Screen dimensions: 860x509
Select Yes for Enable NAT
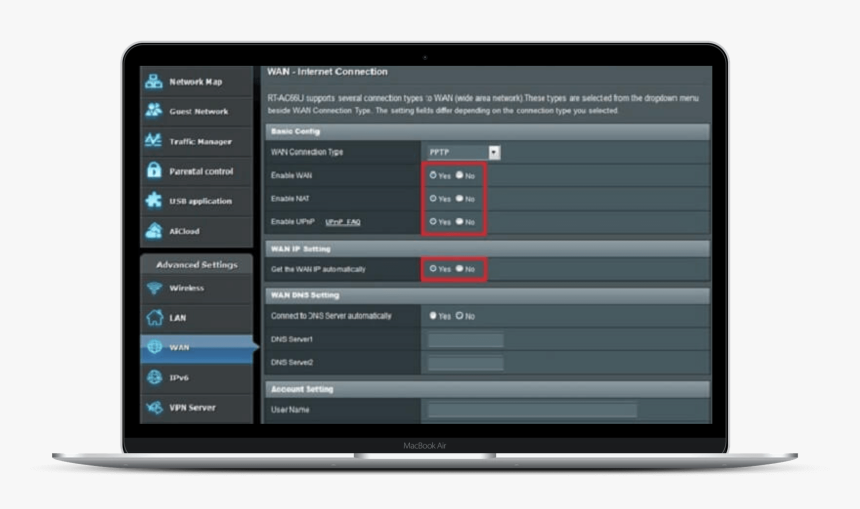(433, 198)
